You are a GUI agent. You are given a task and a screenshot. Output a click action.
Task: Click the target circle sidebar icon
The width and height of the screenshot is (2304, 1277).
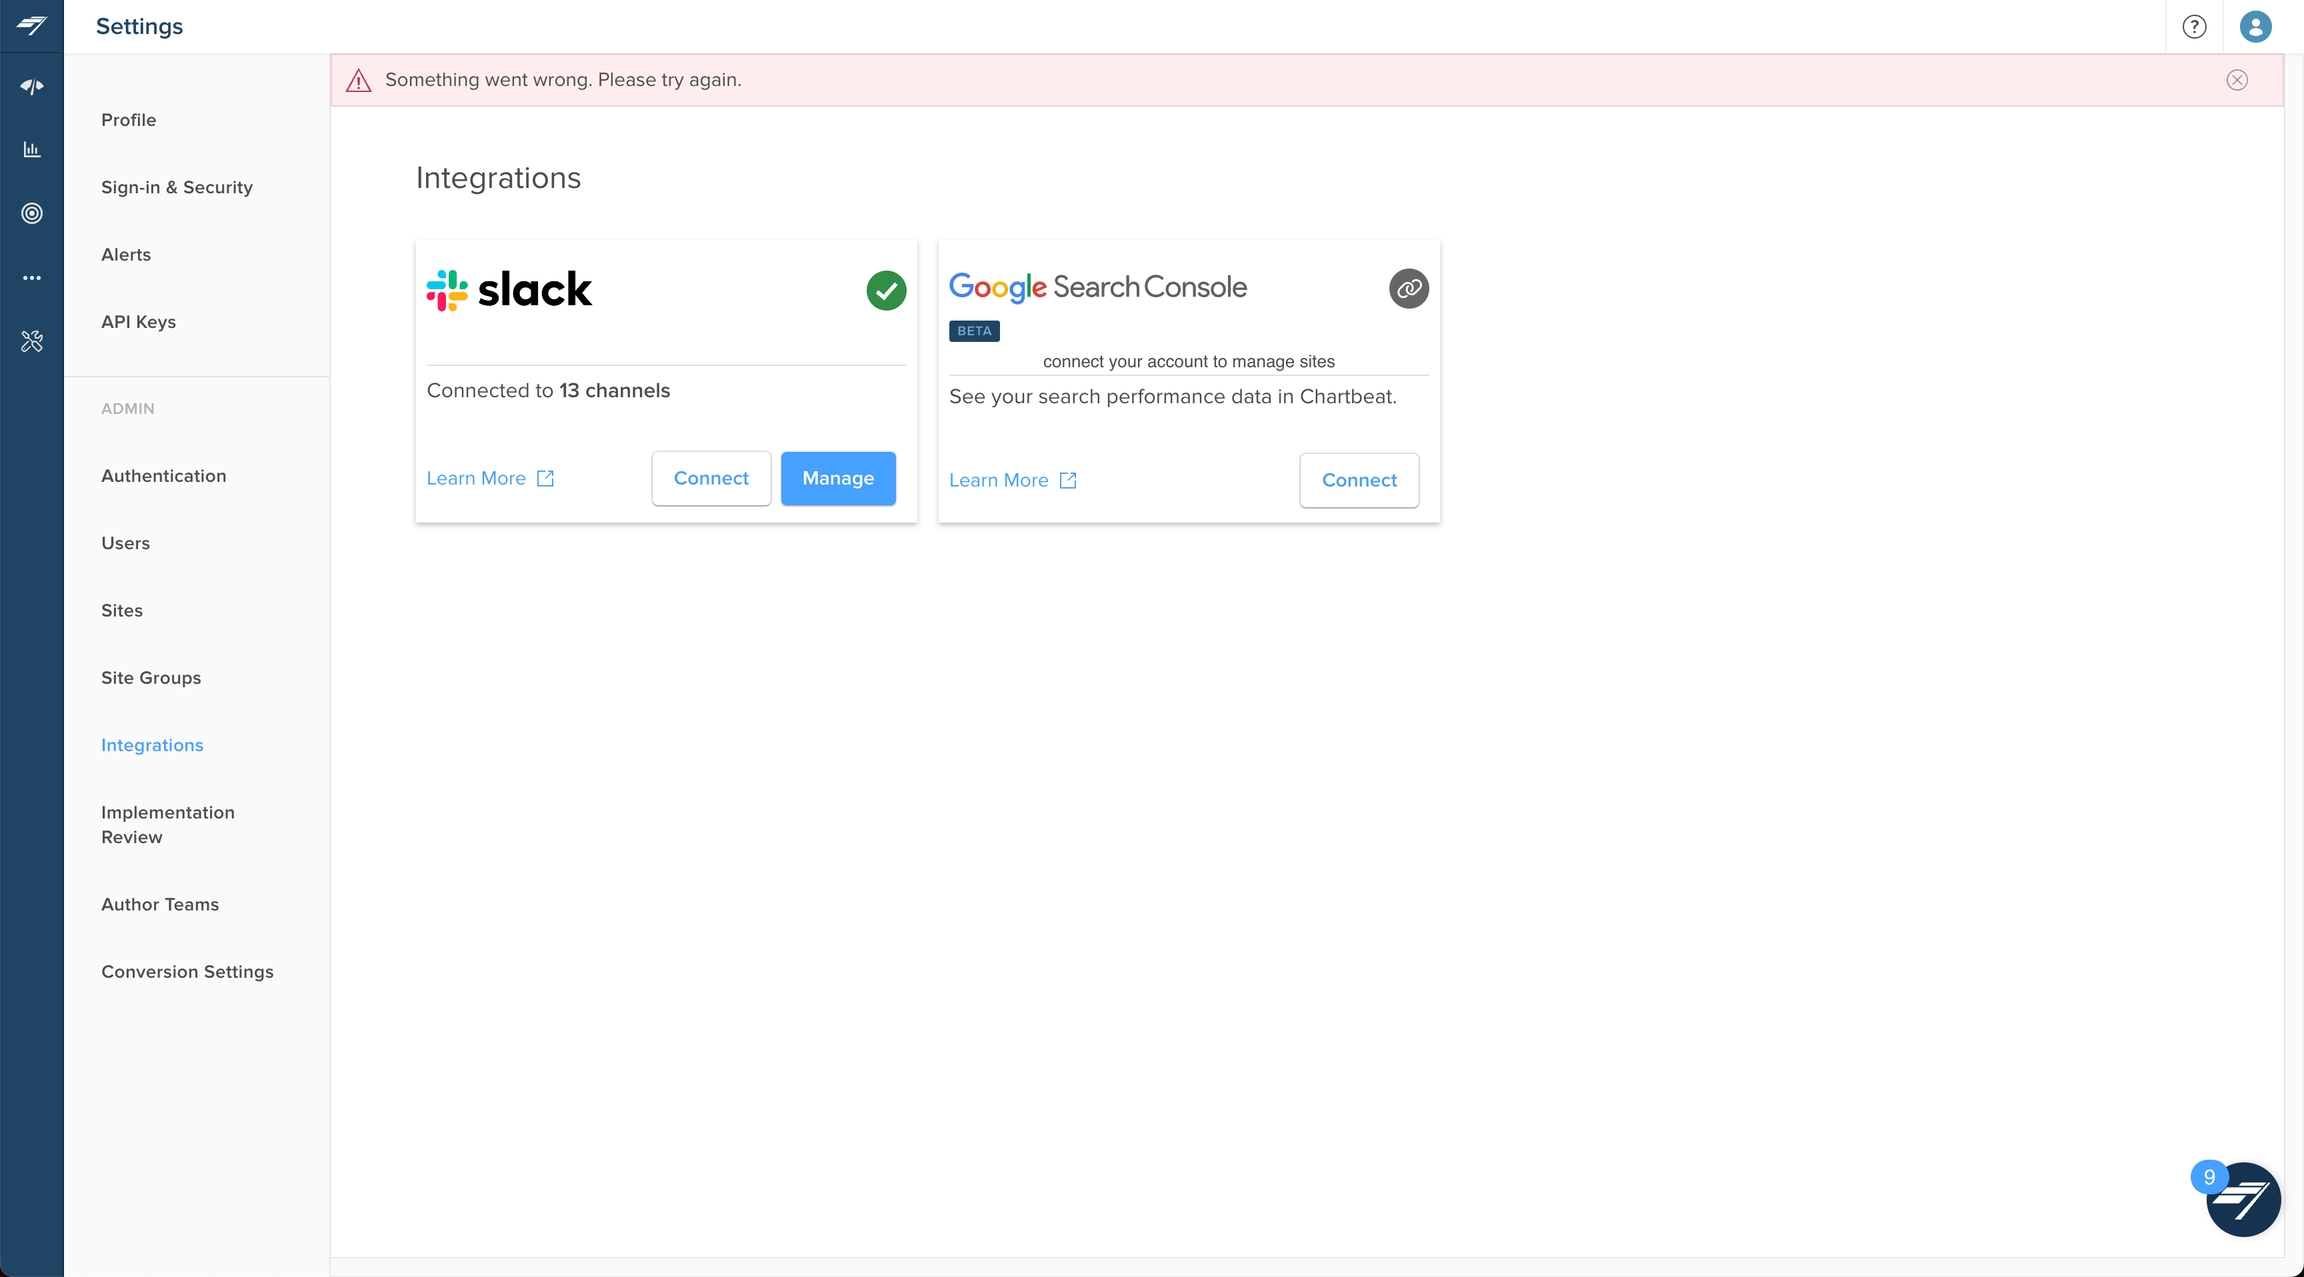click(x=32, y=213)
